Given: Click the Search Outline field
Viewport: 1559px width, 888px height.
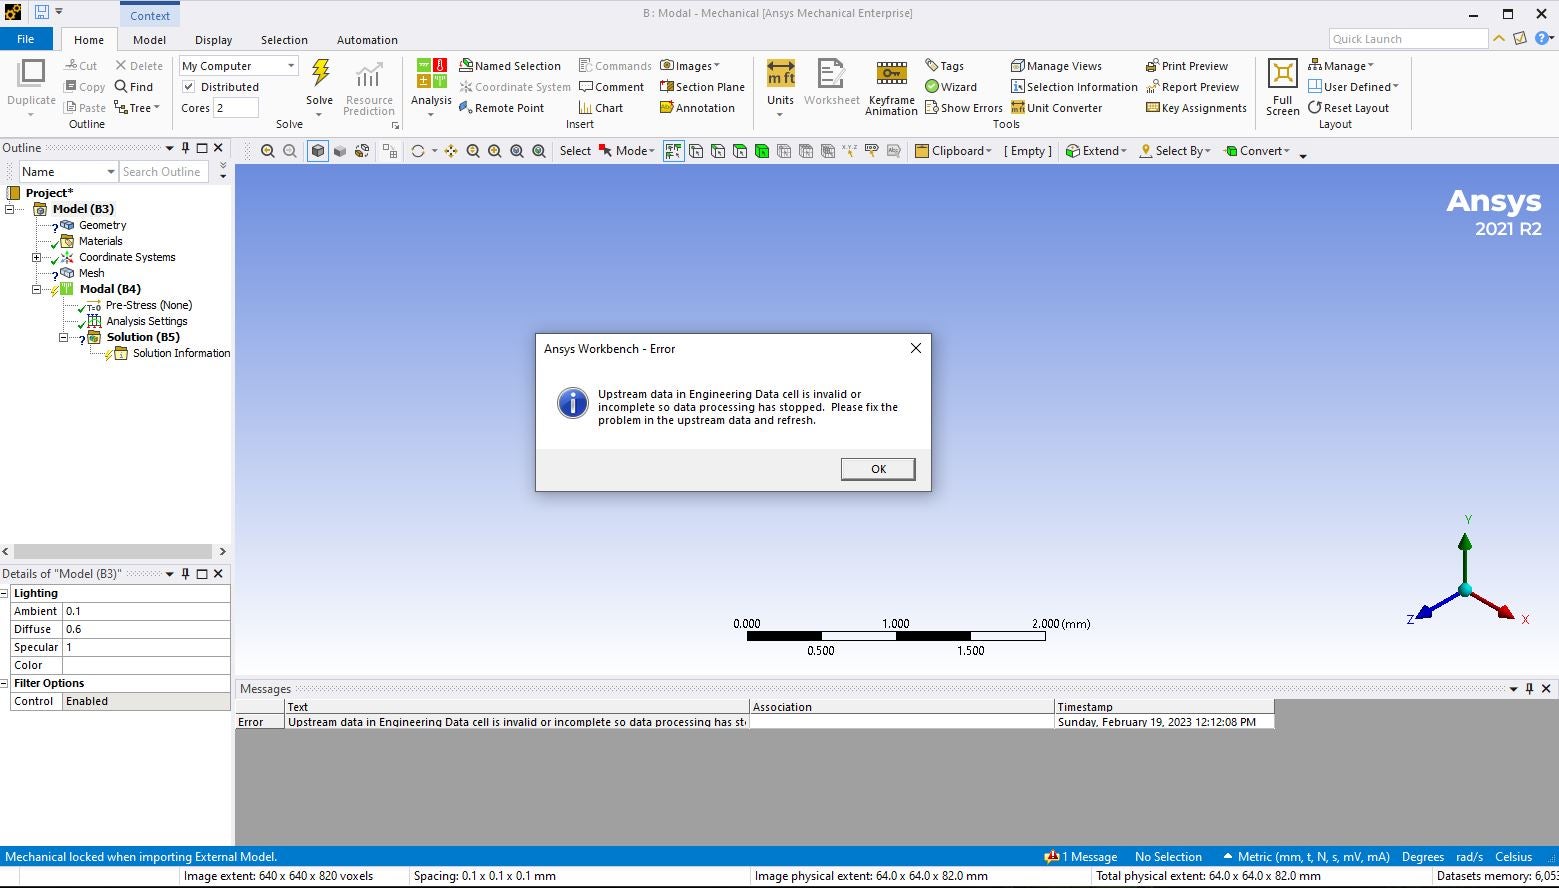Looking at the screenshot, I should (166, 172).
